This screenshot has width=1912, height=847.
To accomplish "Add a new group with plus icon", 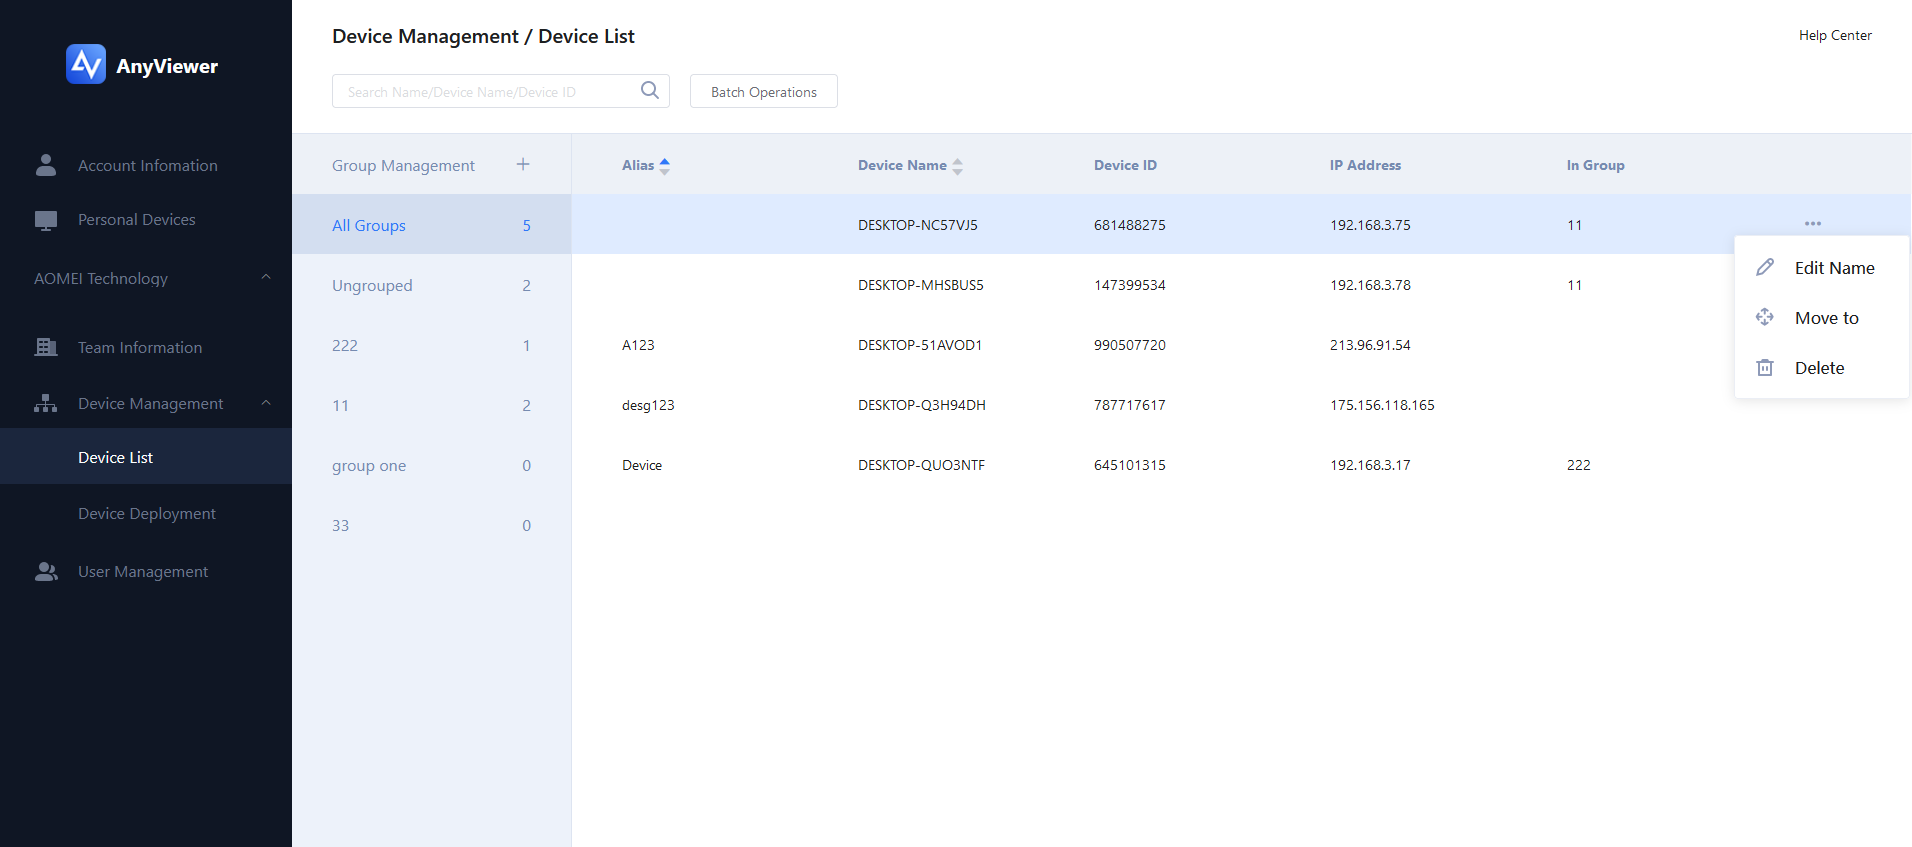I will (523, 165).
